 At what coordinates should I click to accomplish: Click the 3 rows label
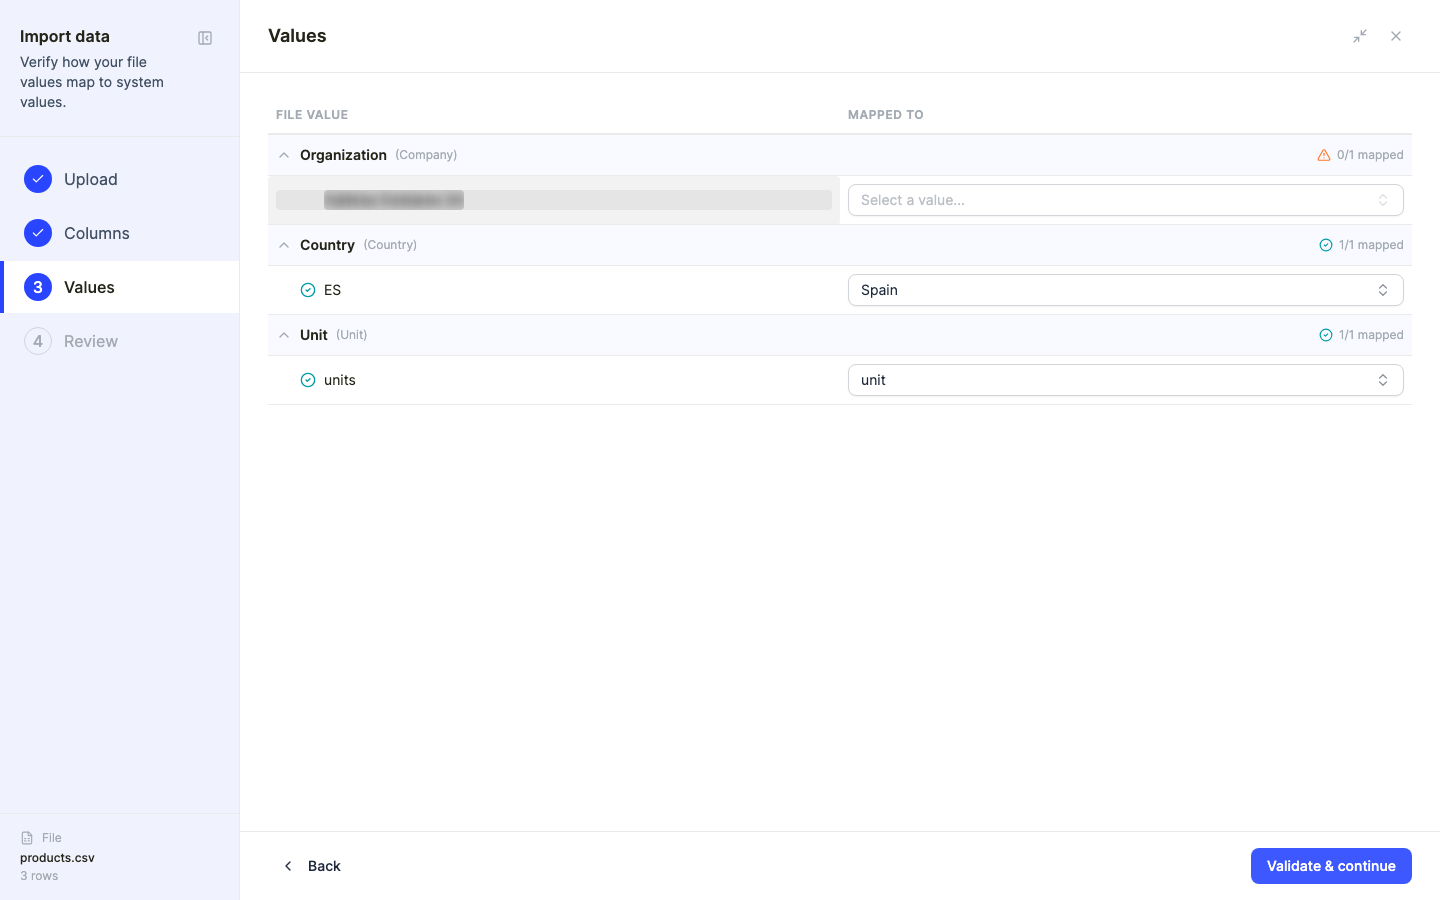point(39,876)
